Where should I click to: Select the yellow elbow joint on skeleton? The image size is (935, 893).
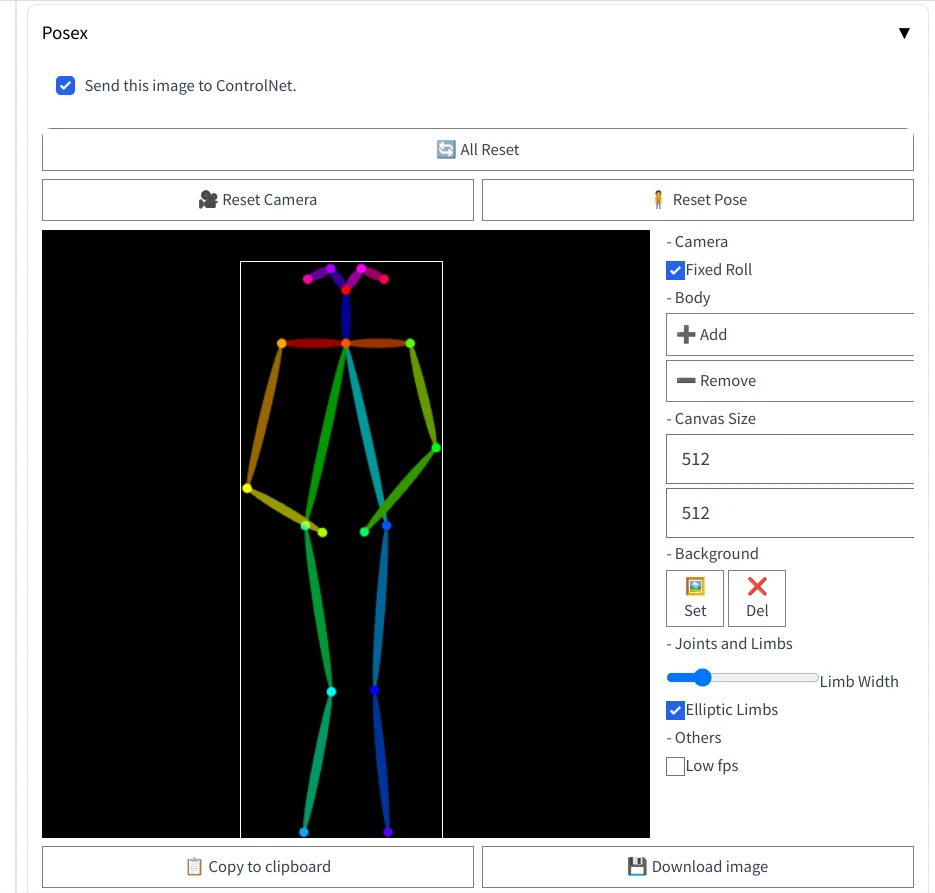click(x=247, y=488)
